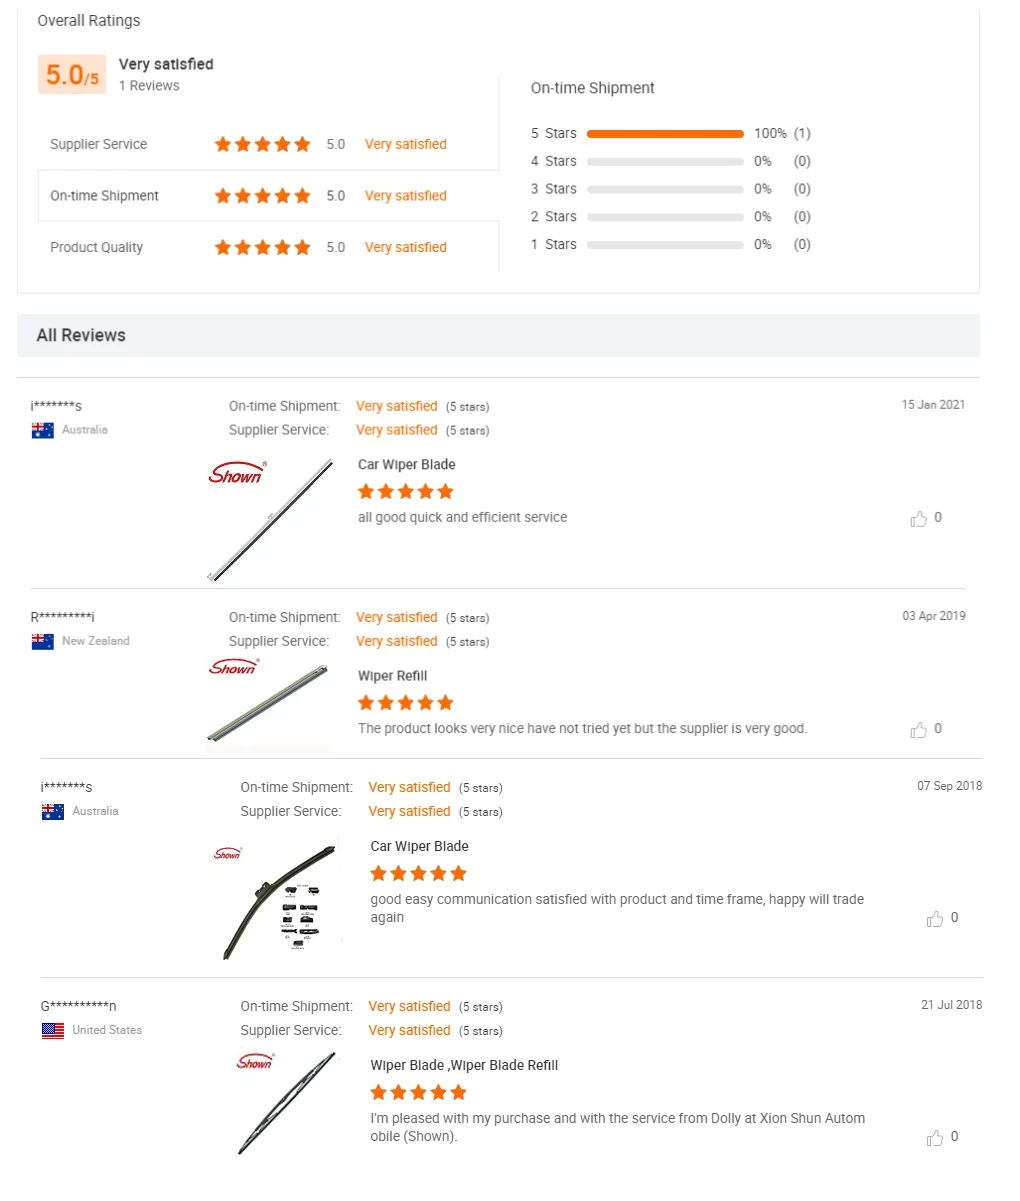Click the 1 Reviews count under overall rating
This screenshot has height=1201, width=1020.
pyautogui.click(x=149, y=85)
